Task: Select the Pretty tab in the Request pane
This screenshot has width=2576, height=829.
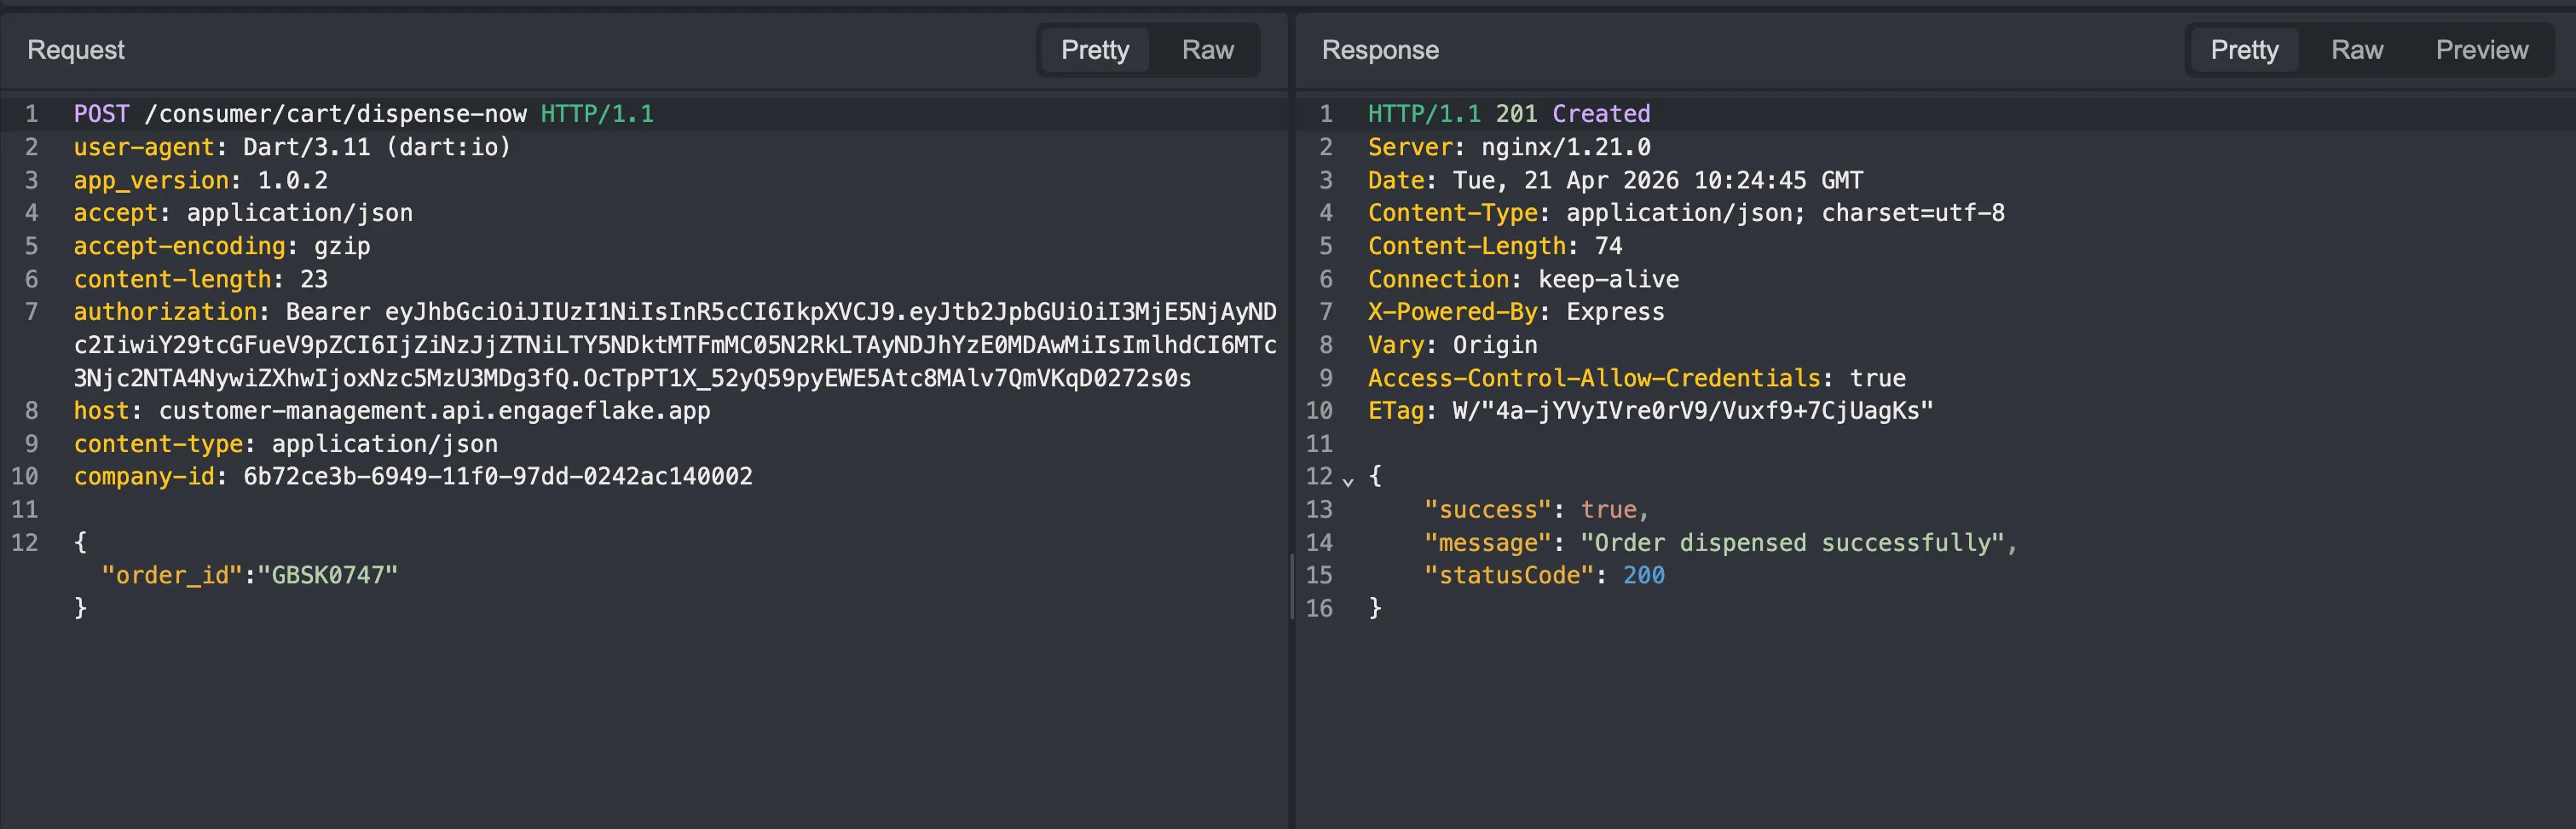Action: tap(1094, 50)
